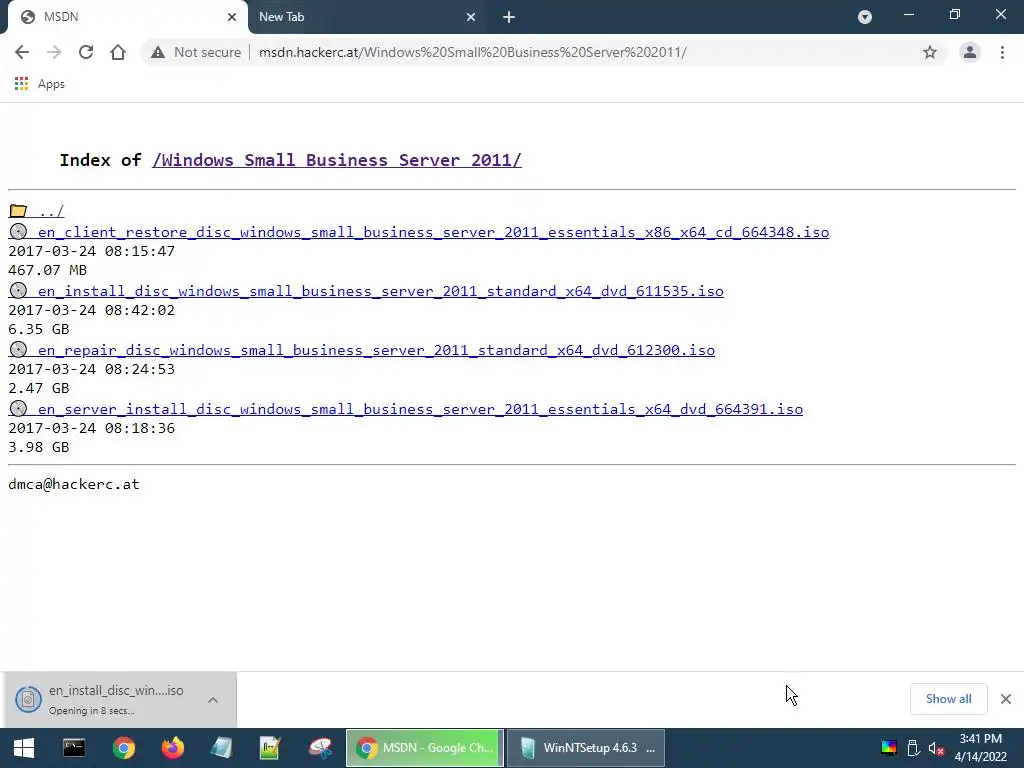Click the 6.35 GB file size text
The image size is (1024, 768).
[x=39, y=329]
